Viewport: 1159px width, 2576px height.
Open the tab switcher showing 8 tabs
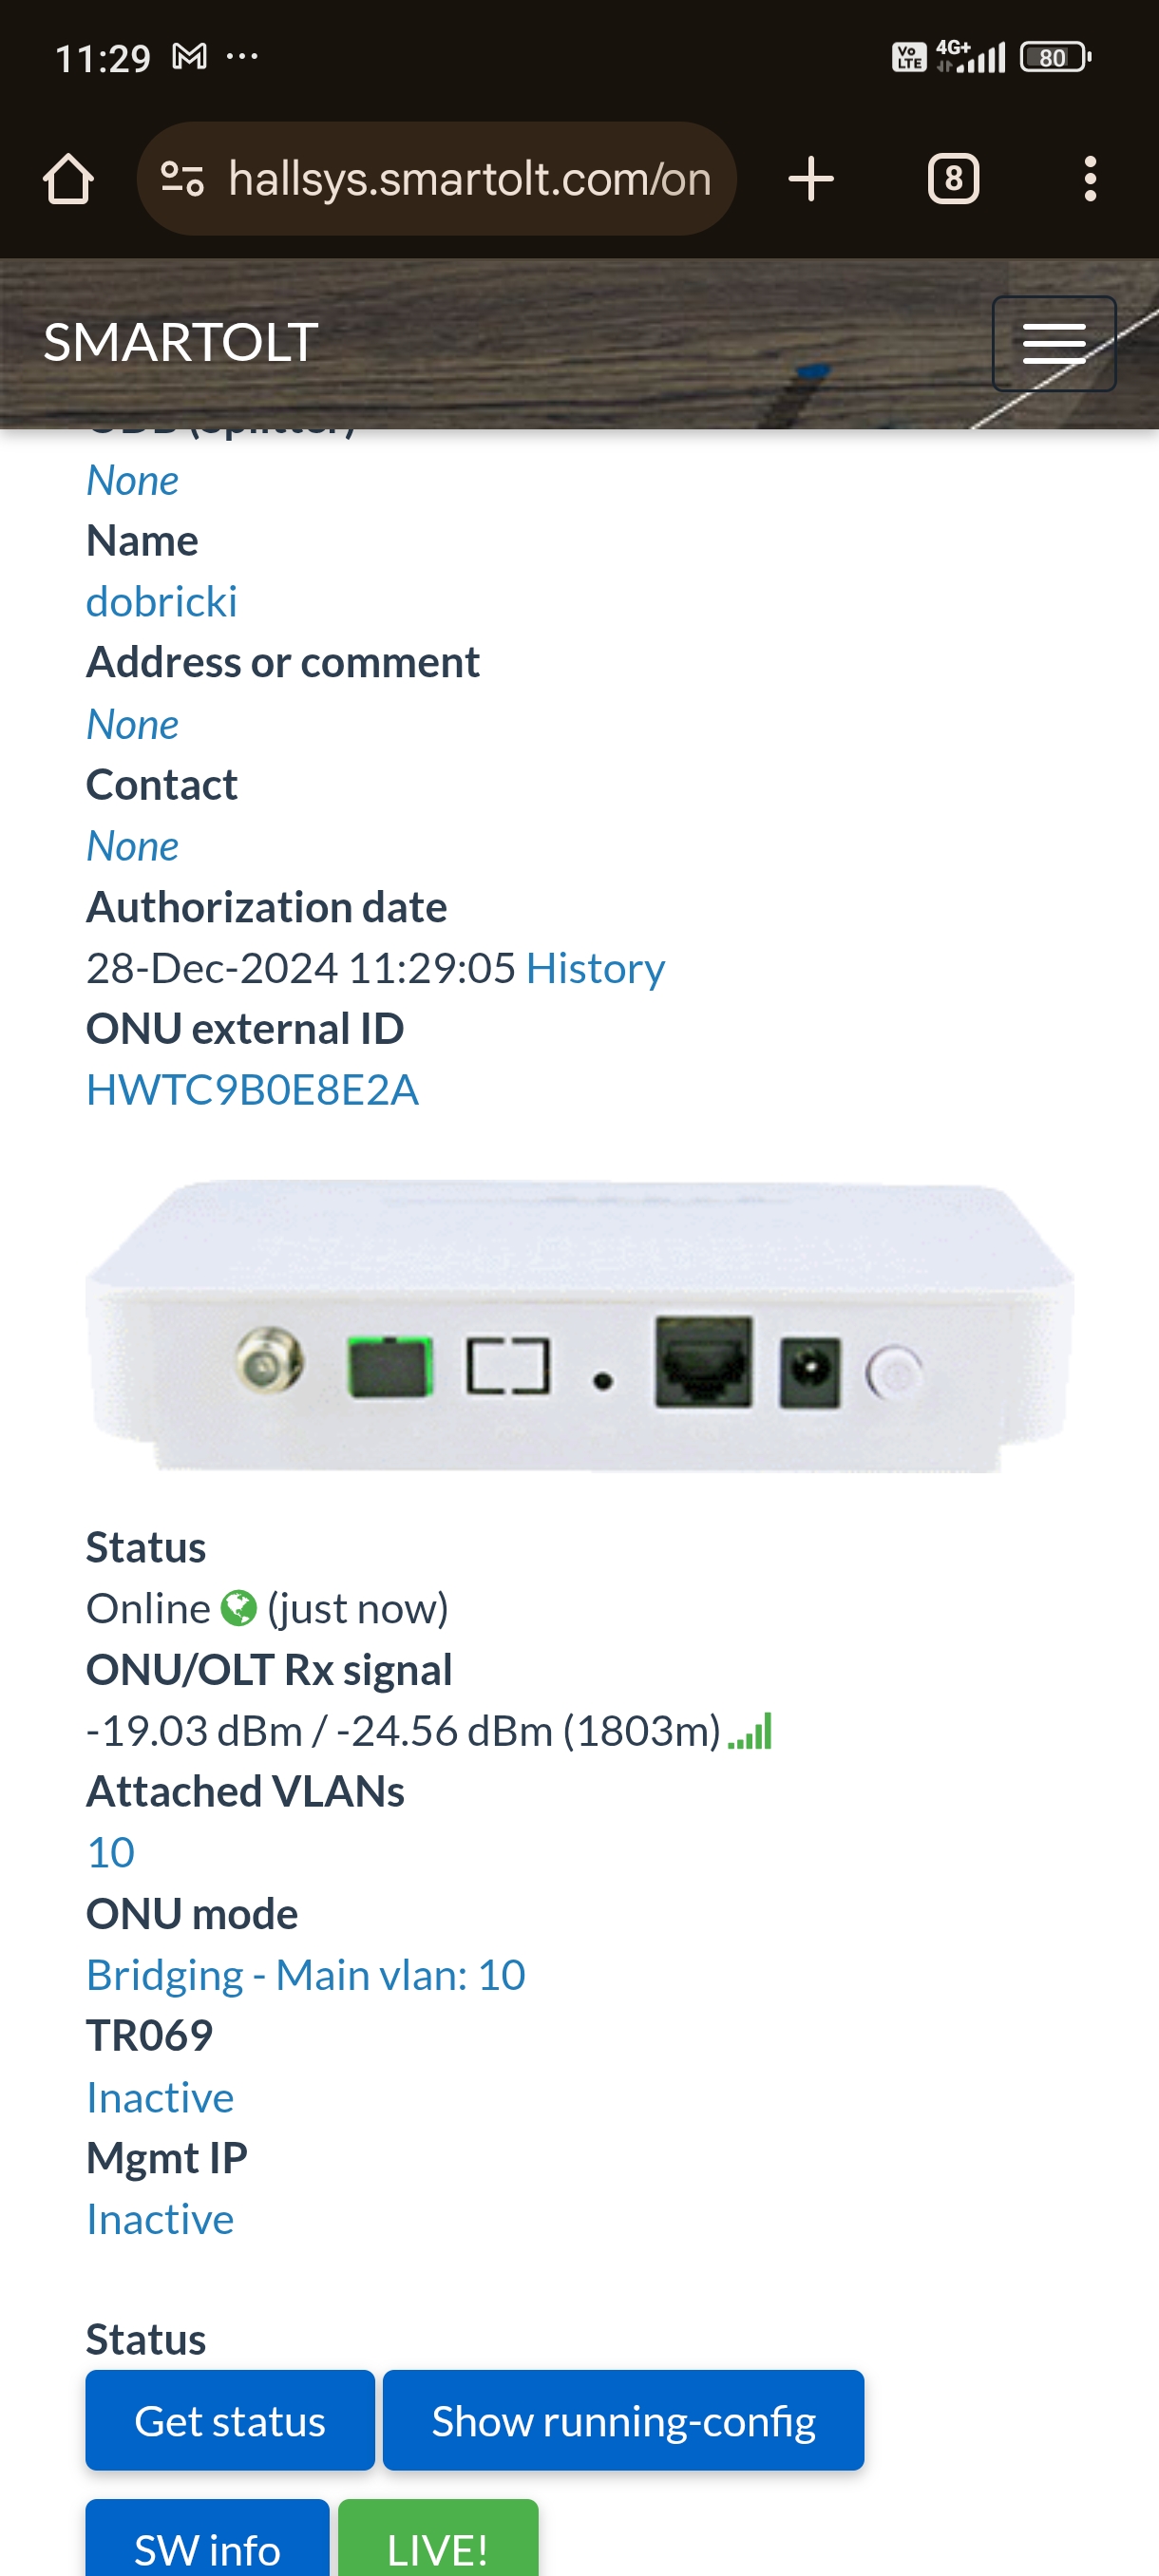pos(953,179)
